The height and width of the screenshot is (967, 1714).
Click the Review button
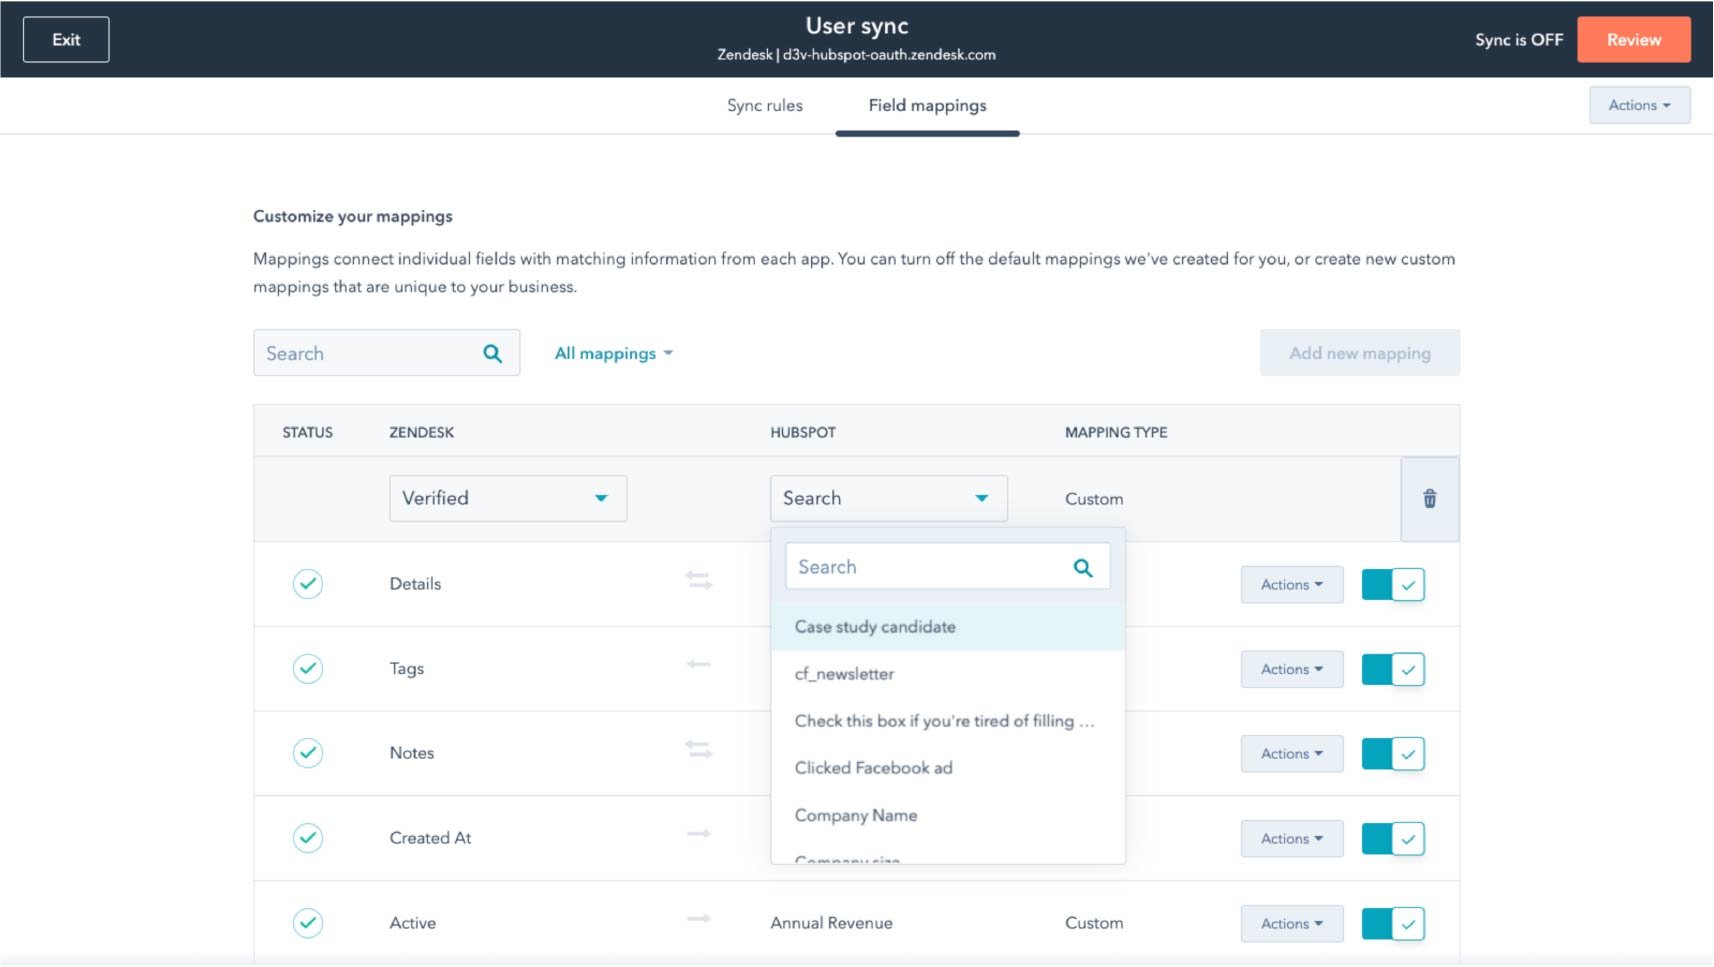[1632, 39]
